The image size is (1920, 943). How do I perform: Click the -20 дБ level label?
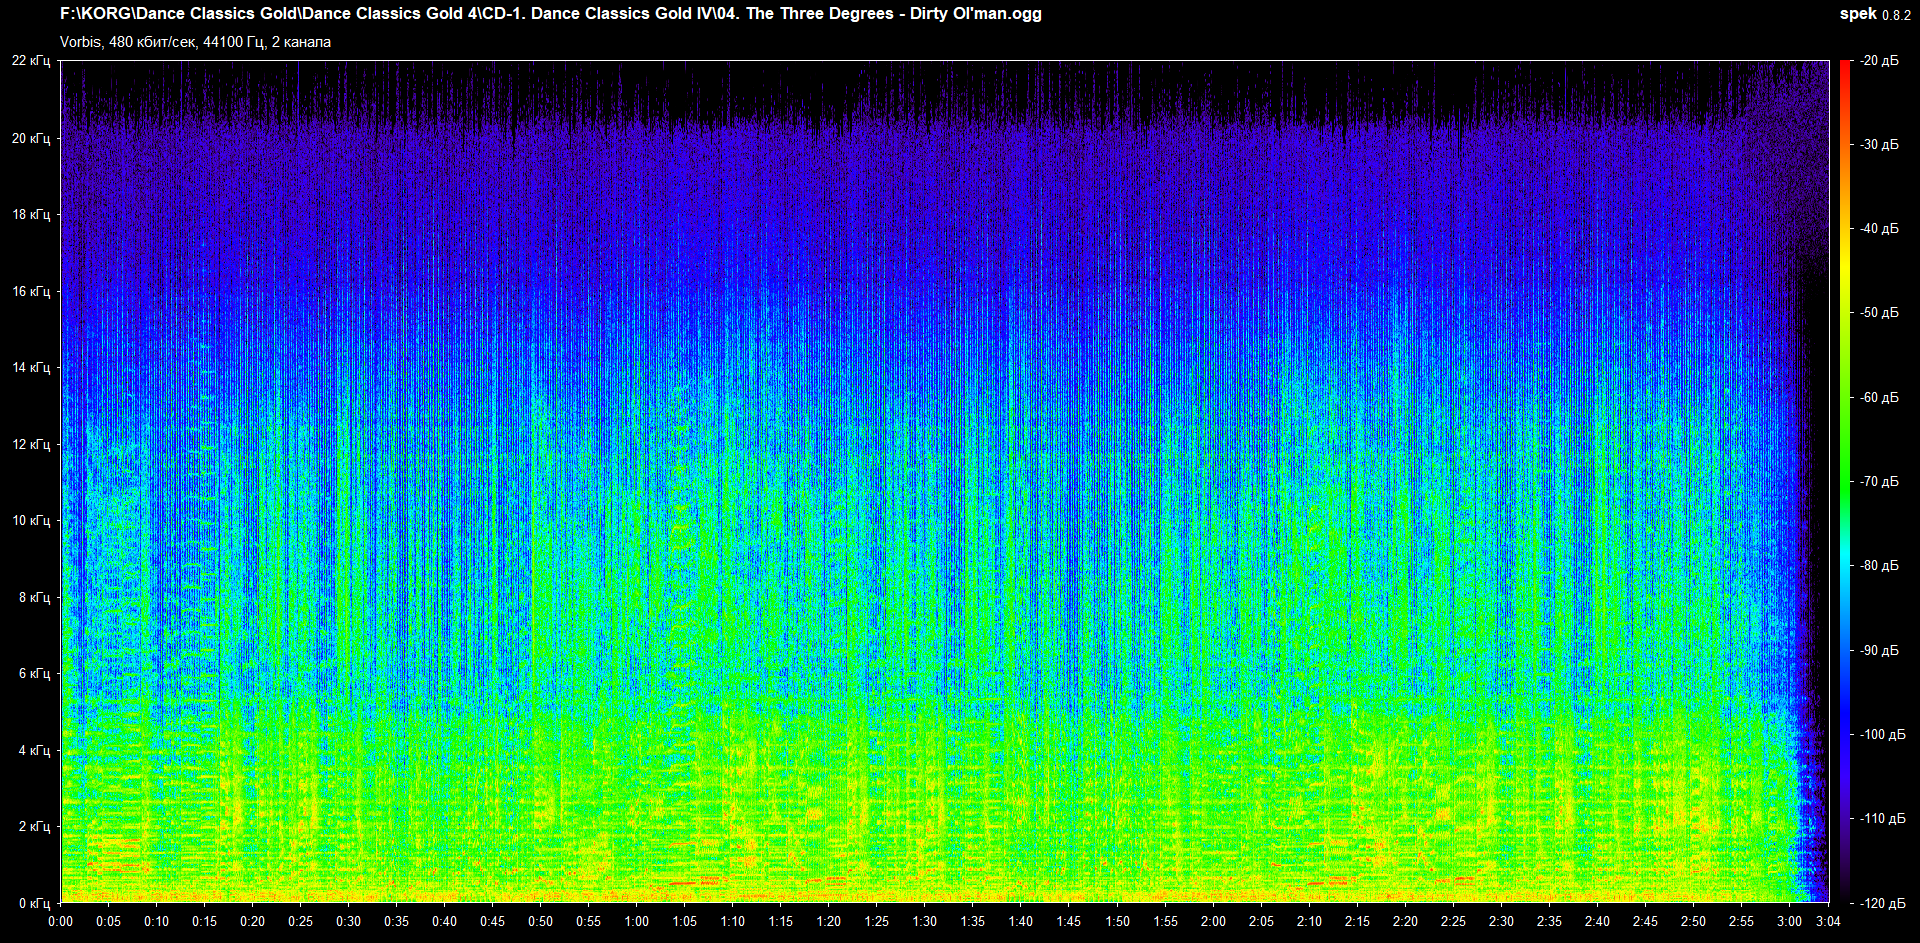pos(1879,61)
